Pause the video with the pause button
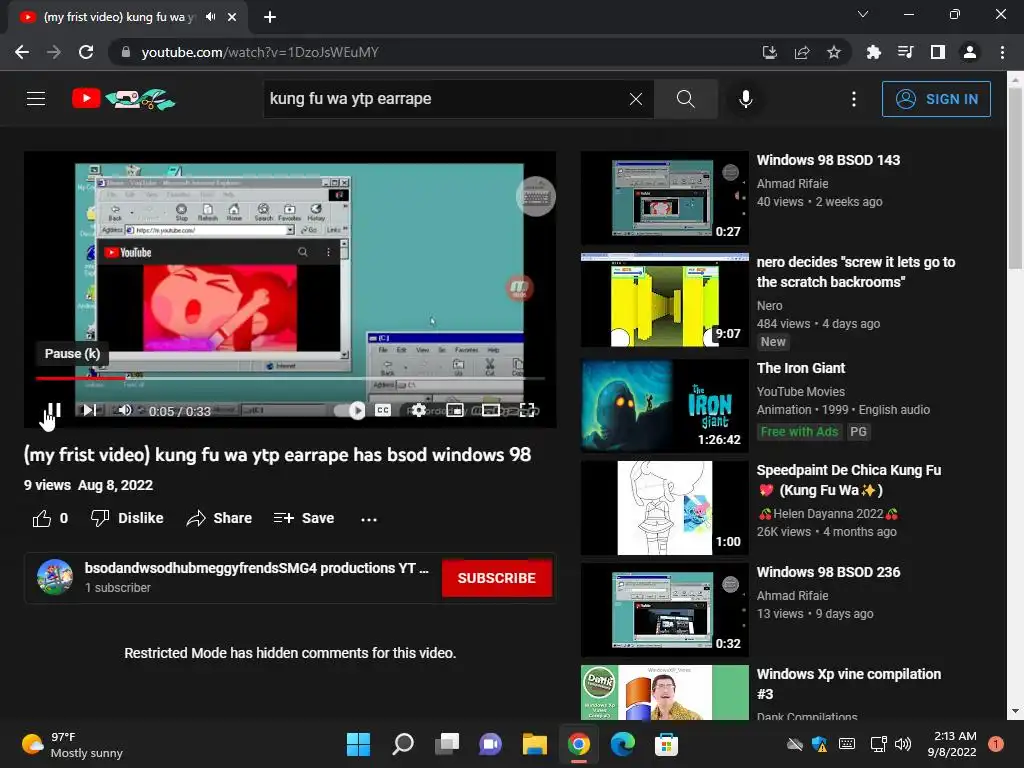This screenshot has width=1024, height=768. pyautogui.click(x=54, y=410)
